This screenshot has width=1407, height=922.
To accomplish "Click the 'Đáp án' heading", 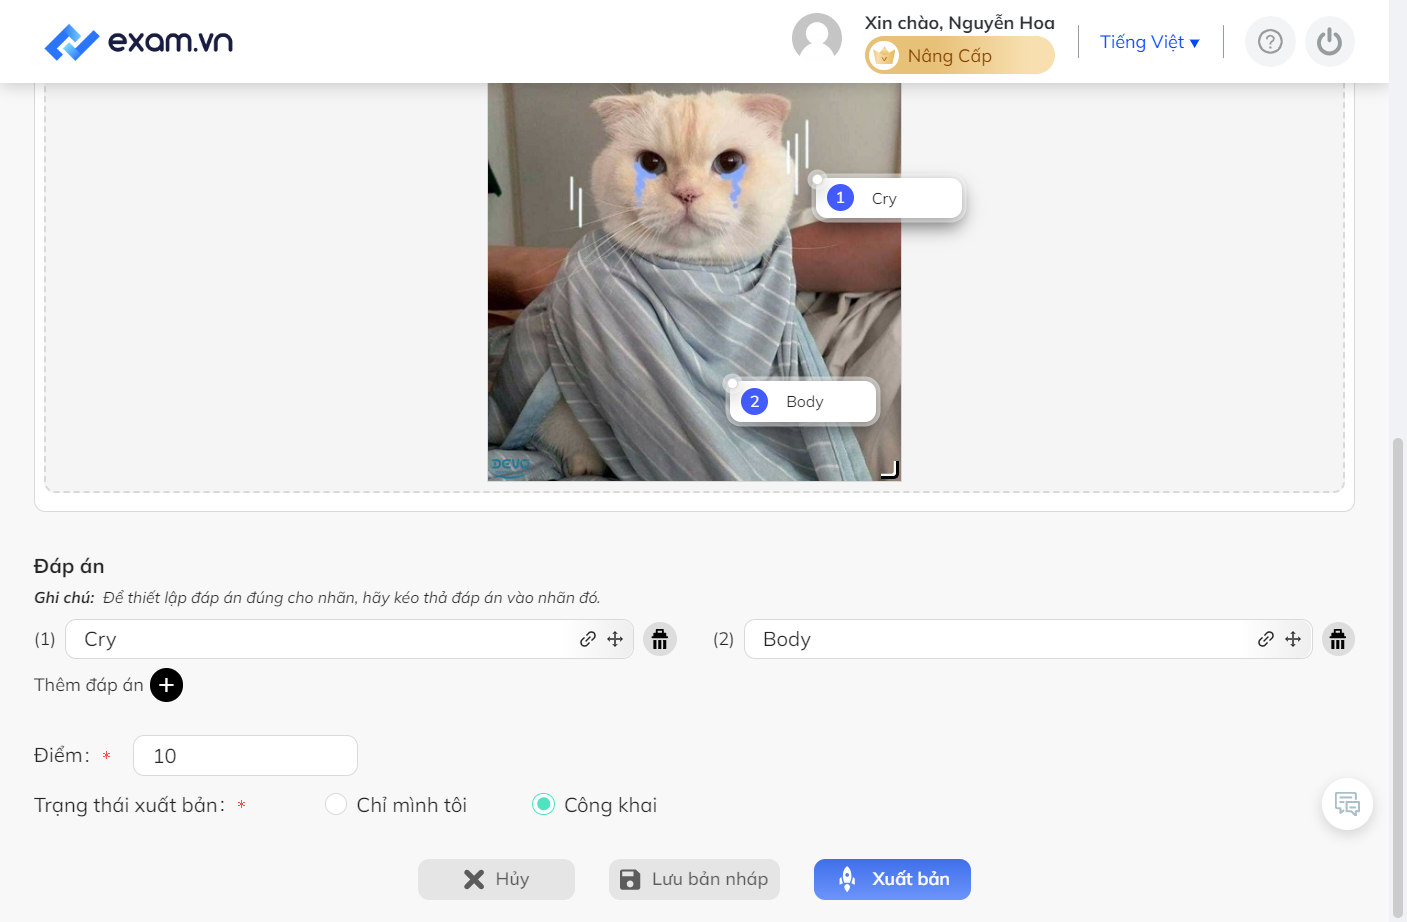I will [69, 566].
